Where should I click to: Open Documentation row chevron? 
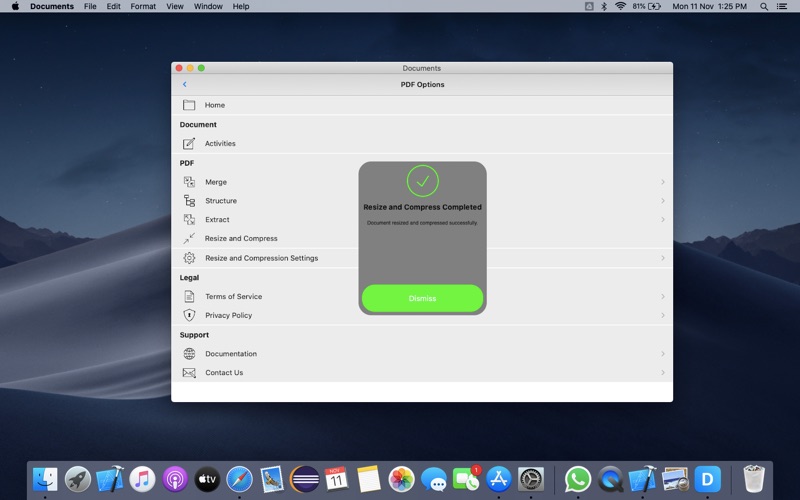(x=663, y=354)
